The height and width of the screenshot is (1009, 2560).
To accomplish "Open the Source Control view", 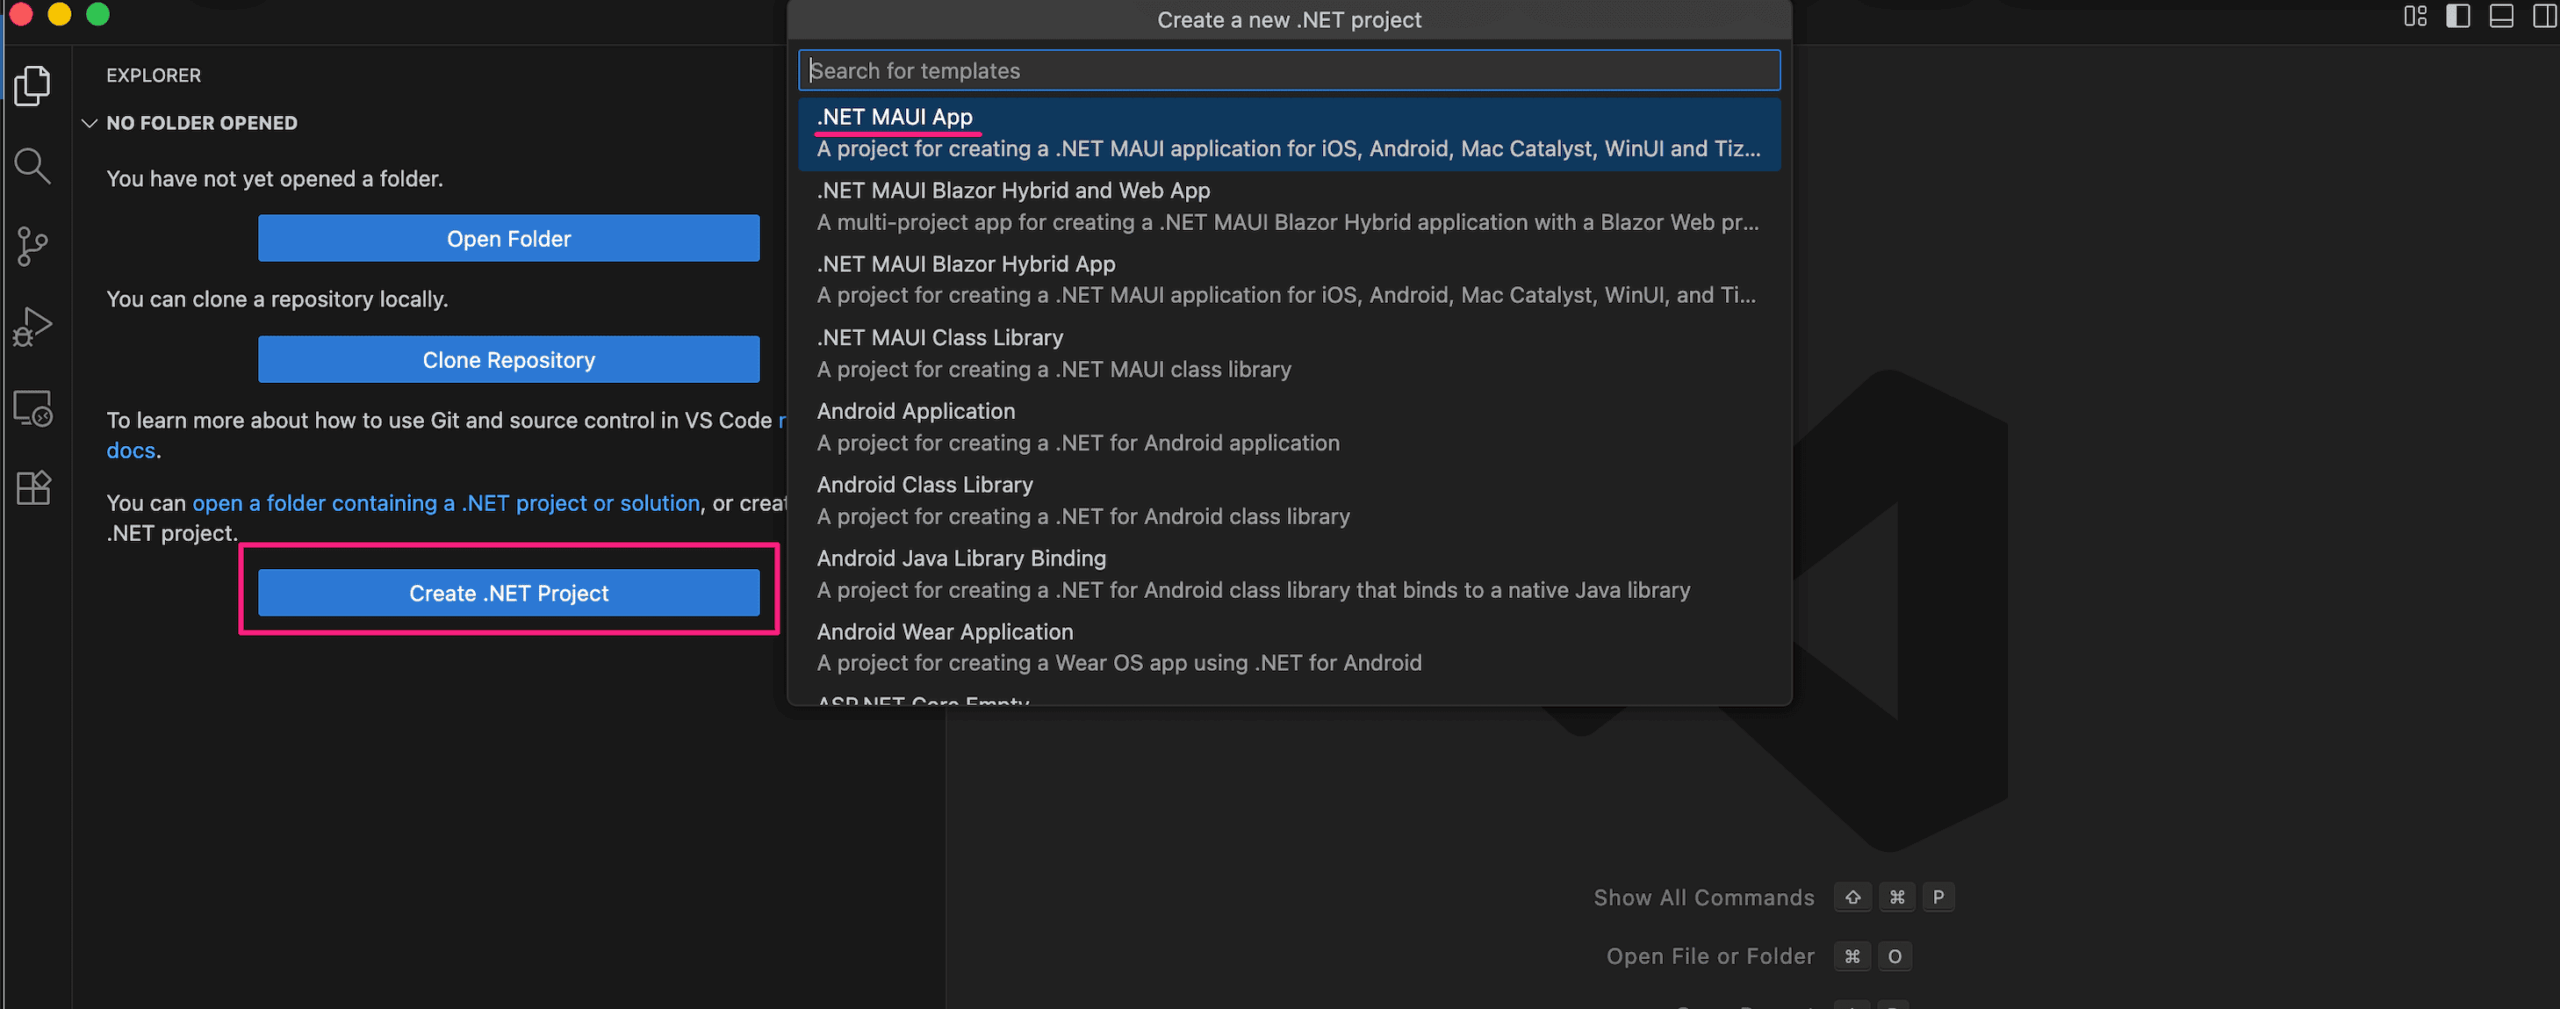I will point(33,246).
